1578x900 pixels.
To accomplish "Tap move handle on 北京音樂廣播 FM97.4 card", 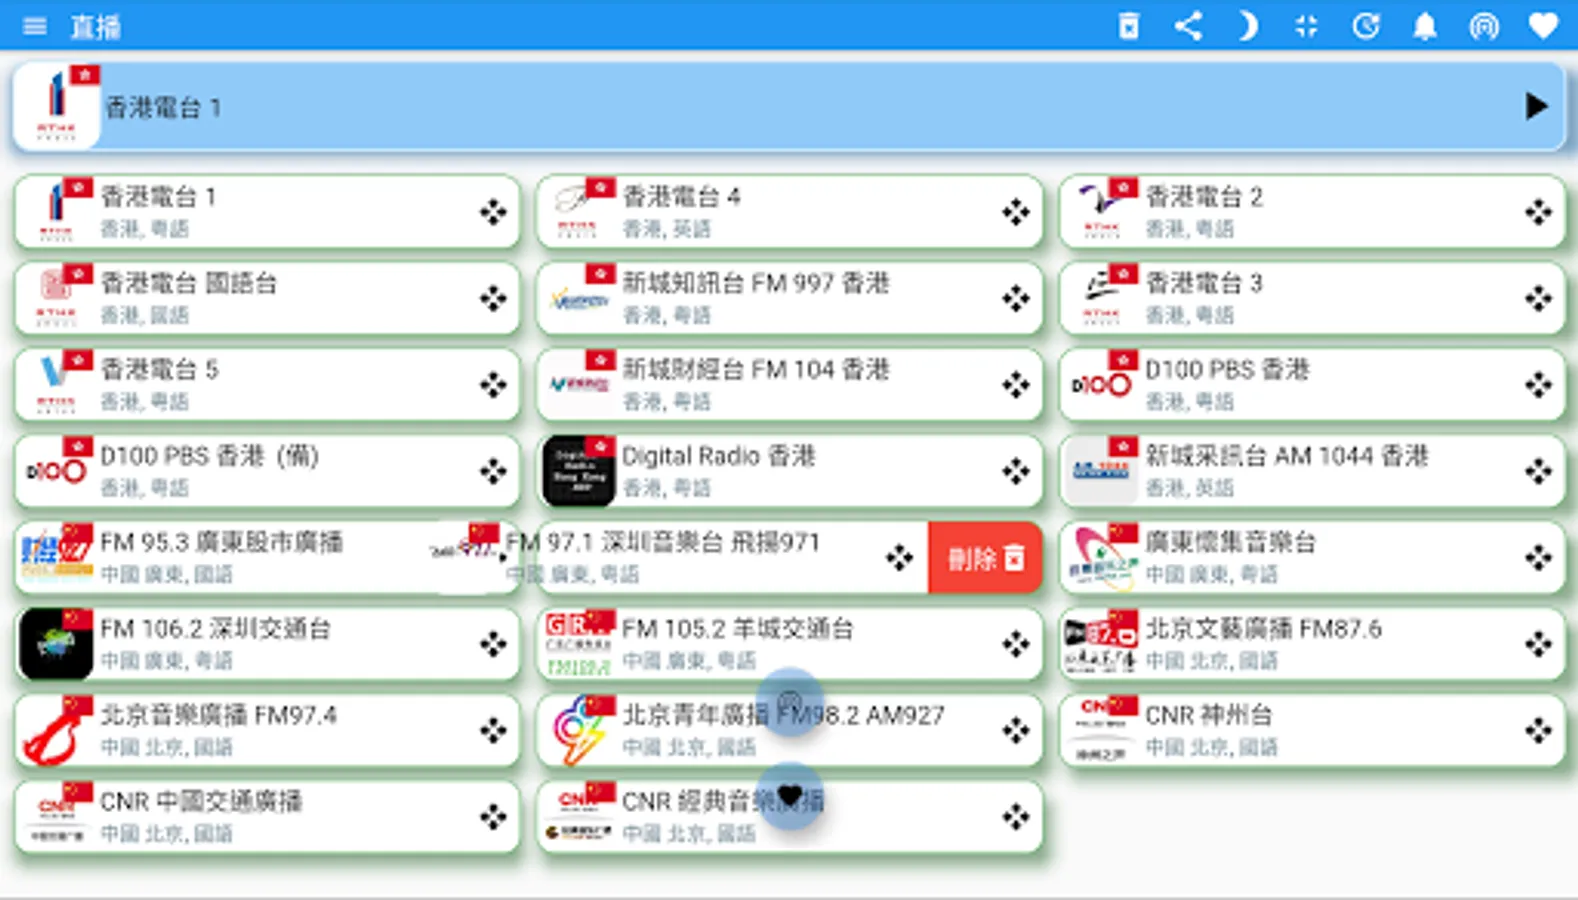I will 493,731.
